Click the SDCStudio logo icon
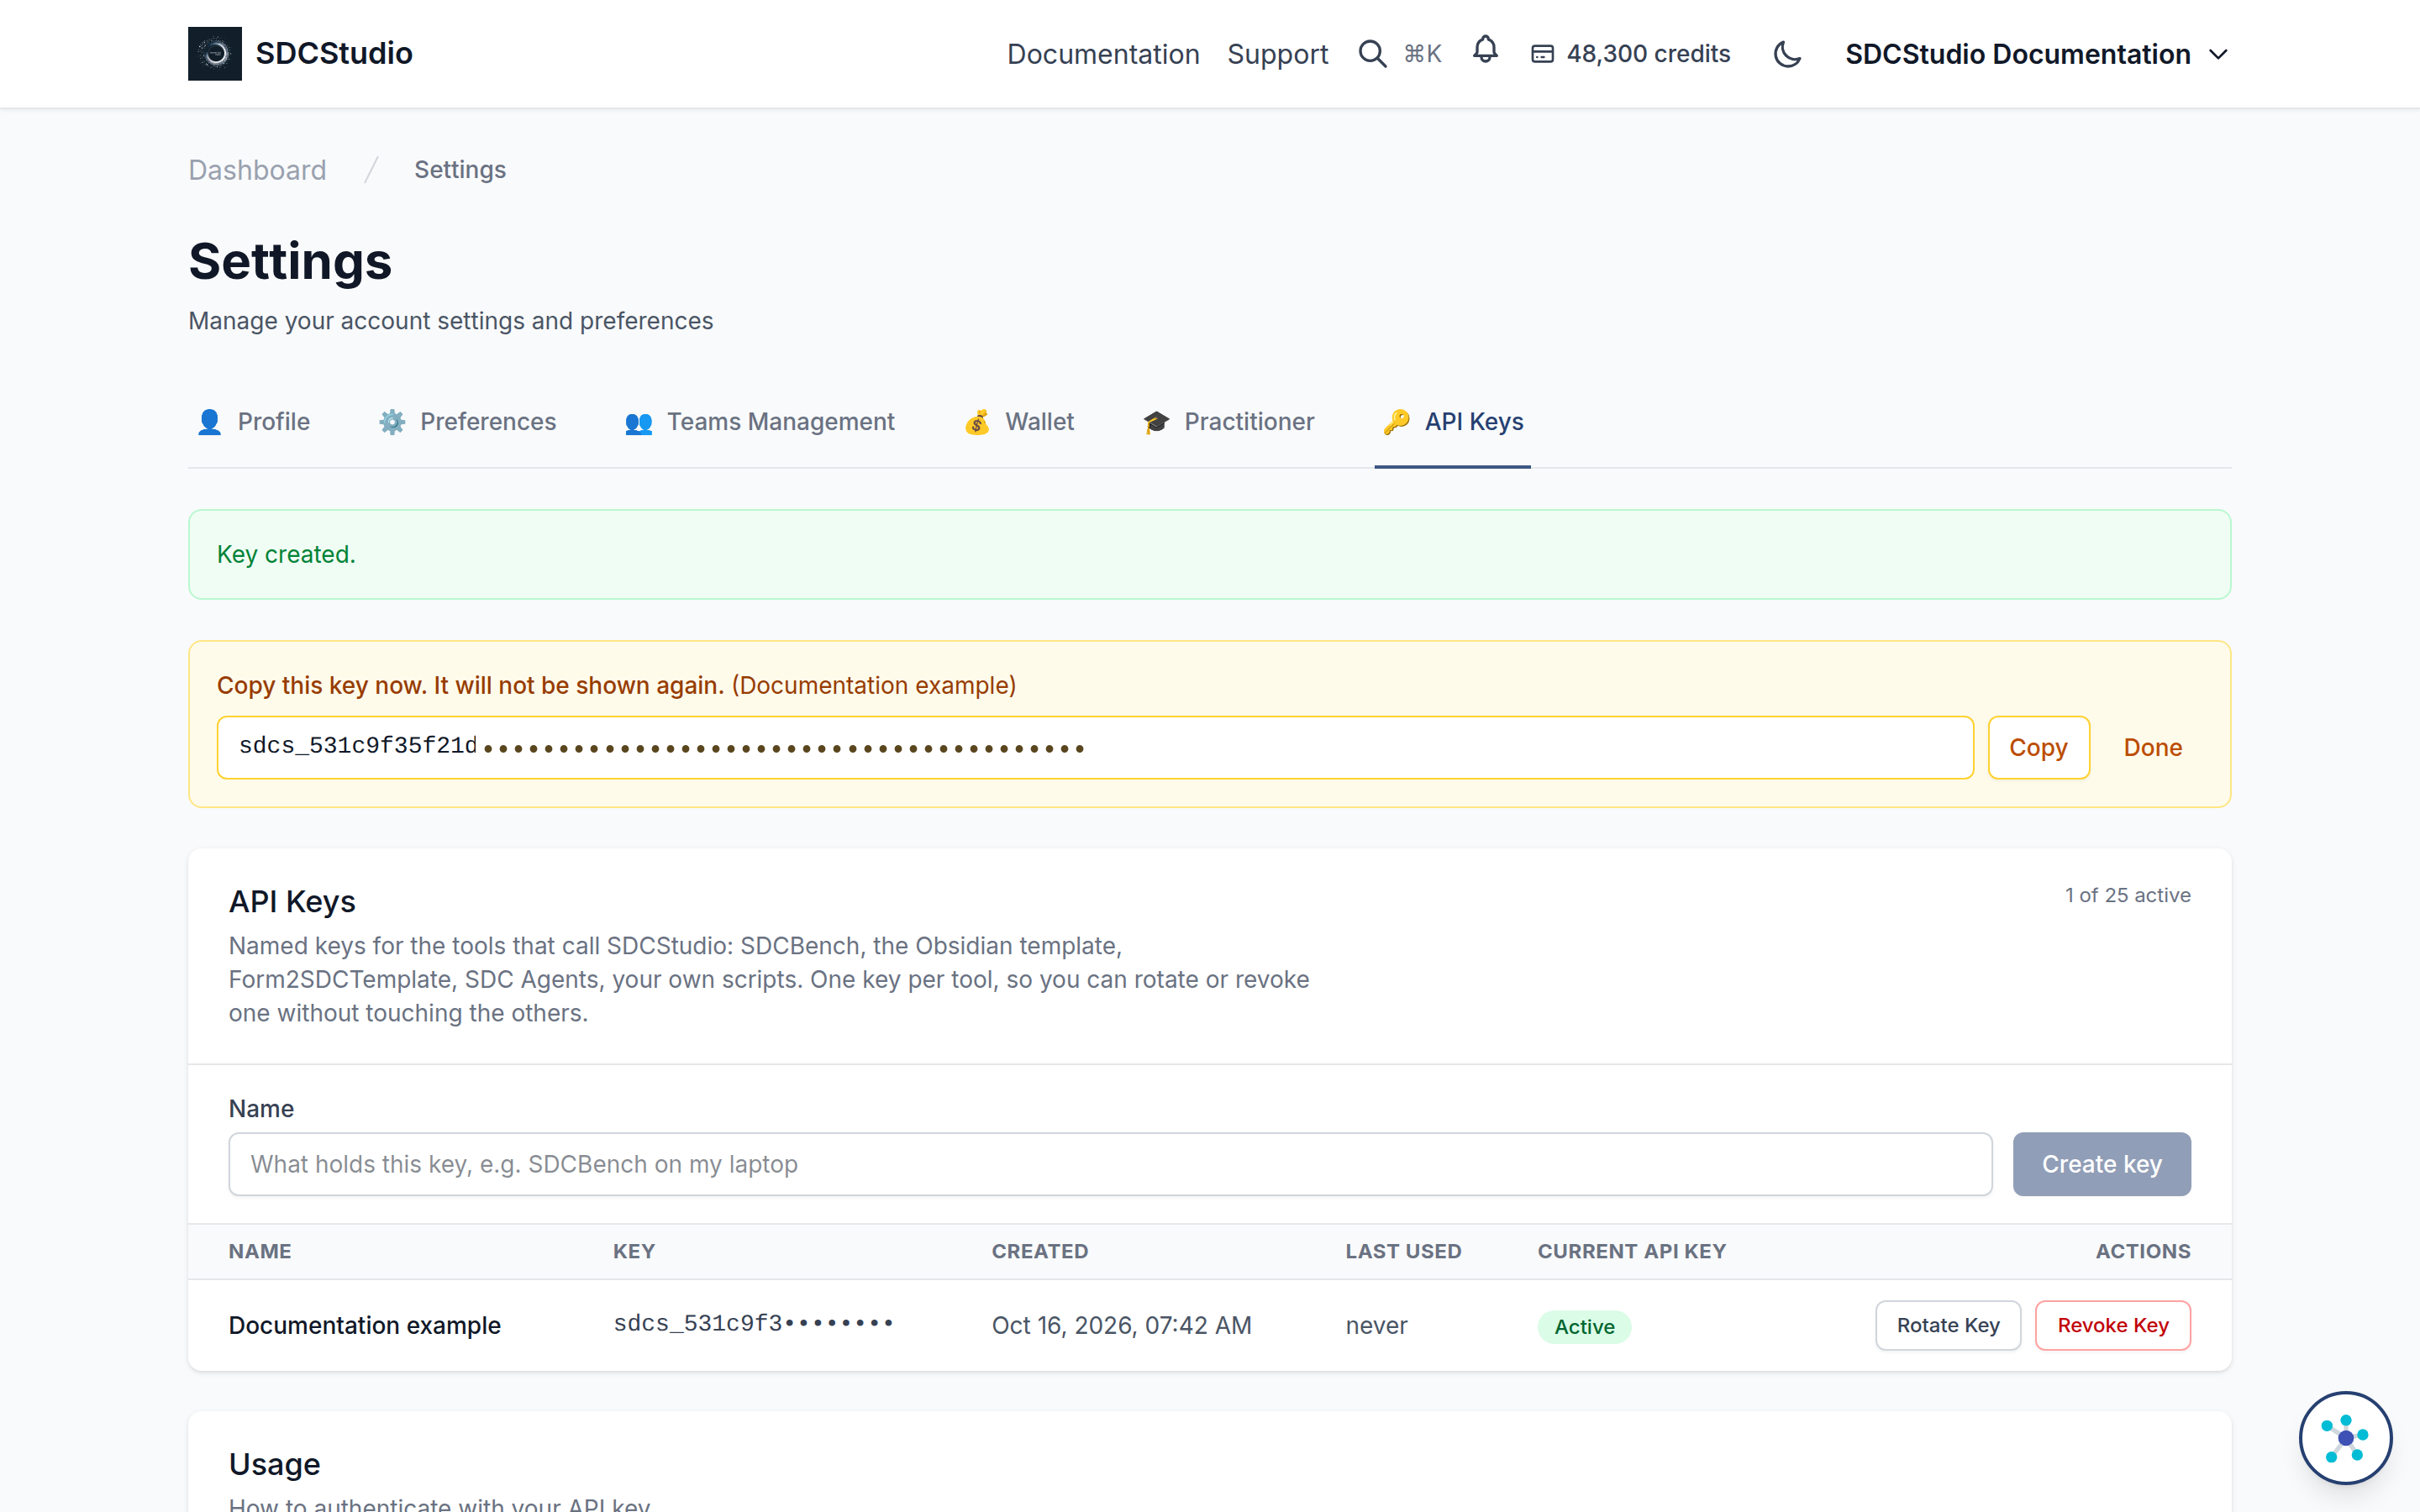This screenshot has height=1512, width=2420. (214, 53)
